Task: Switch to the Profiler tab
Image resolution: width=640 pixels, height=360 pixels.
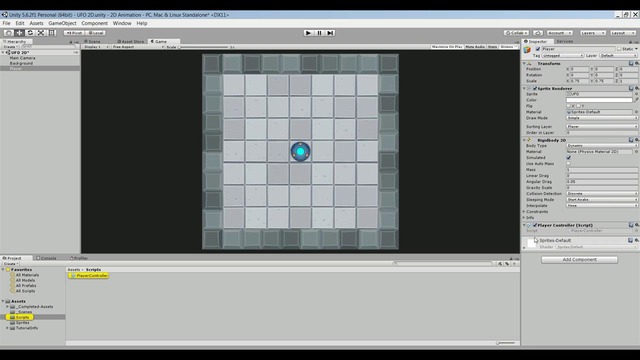Action: [x=79, y=258]
